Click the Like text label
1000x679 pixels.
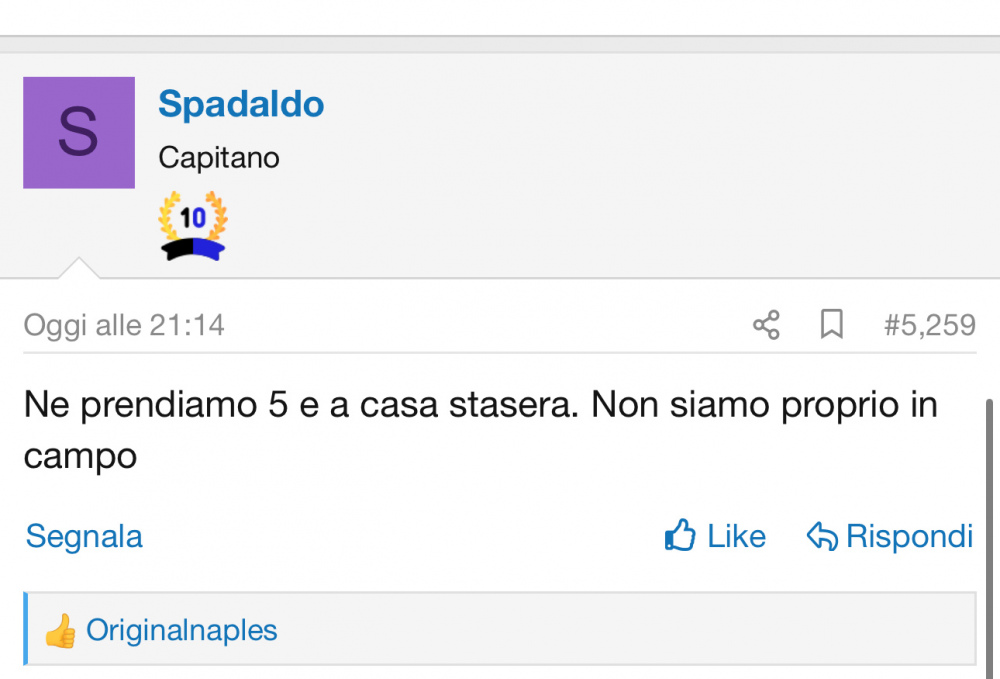[736, 536]
